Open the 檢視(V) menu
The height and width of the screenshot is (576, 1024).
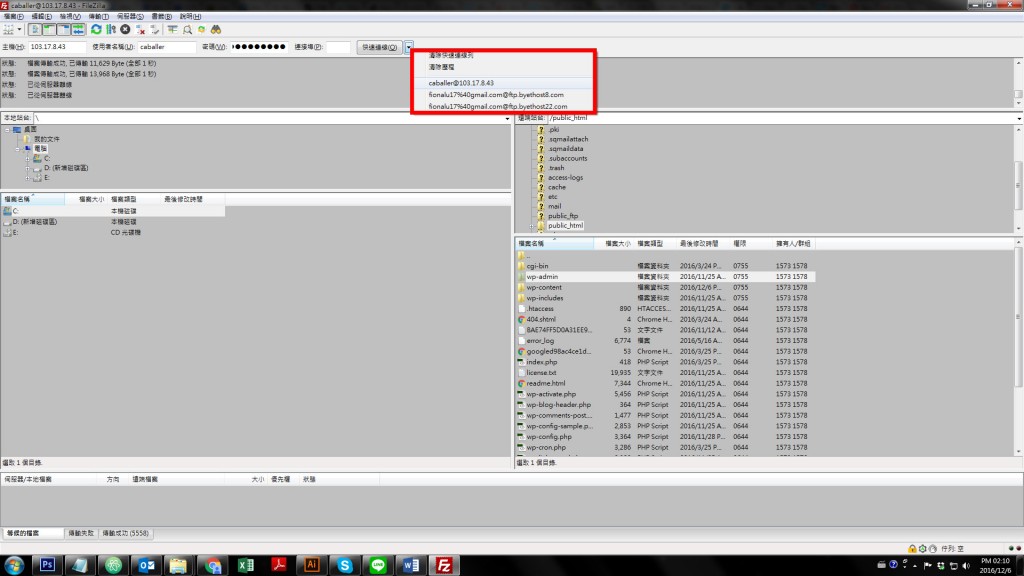[70, 16]
